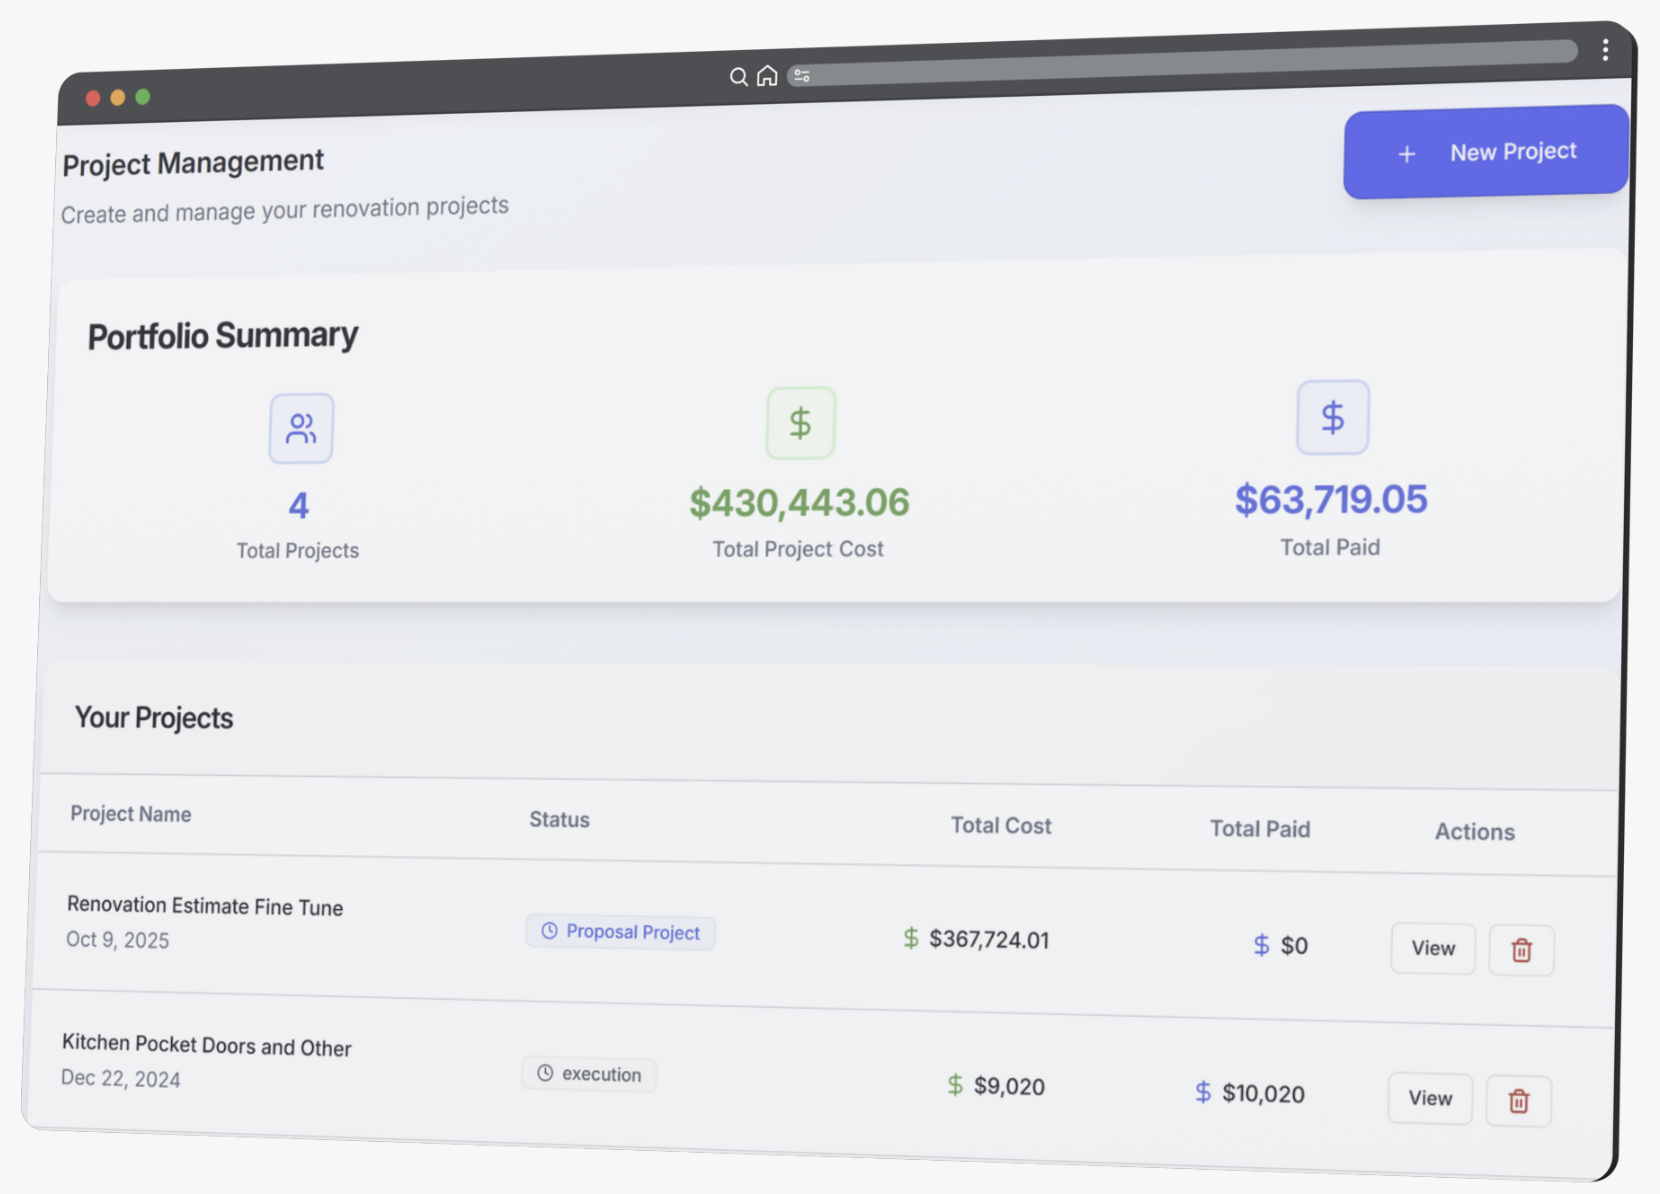Create a New Project
1660x1194 pixels.
1486,152
